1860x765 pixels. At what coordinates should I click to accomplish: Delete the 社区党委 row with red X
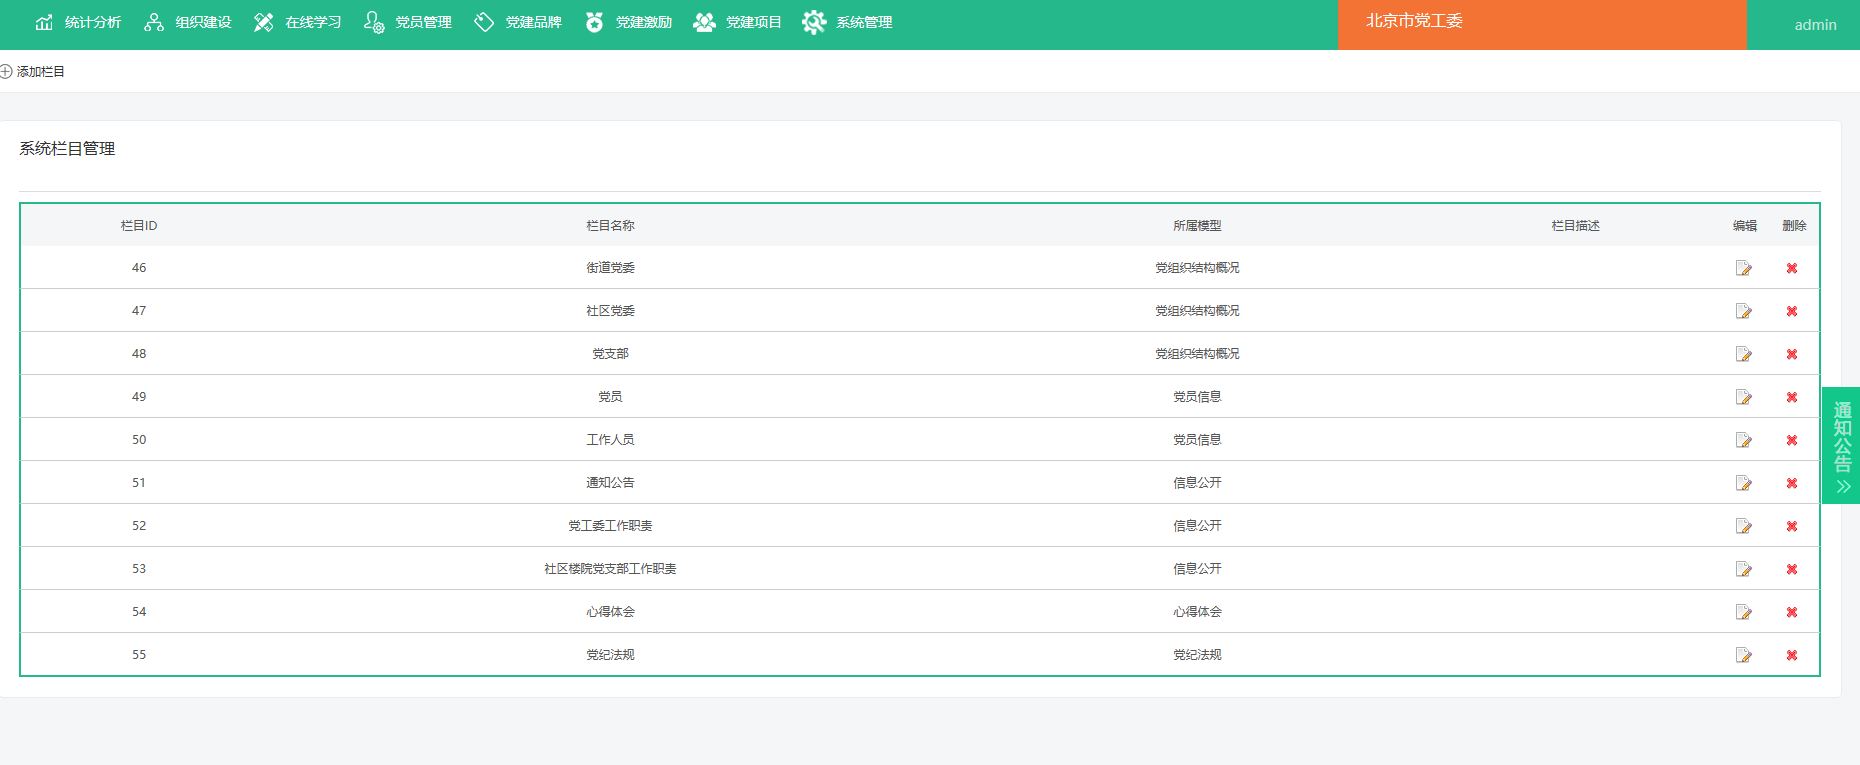point(1791,311)
